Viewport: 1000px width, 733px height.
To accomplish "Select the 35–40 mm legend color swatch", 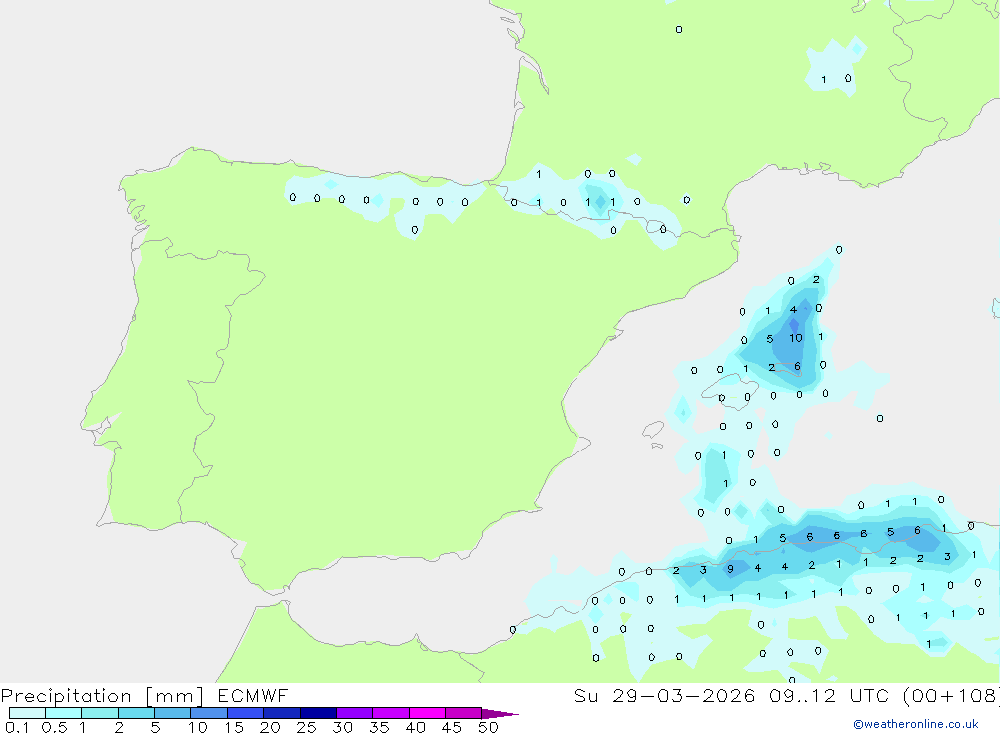I will coord(391,713).
